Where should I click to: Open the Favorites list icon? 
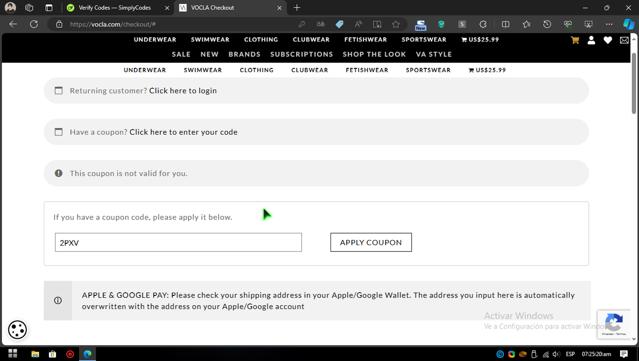pos(526,24)
